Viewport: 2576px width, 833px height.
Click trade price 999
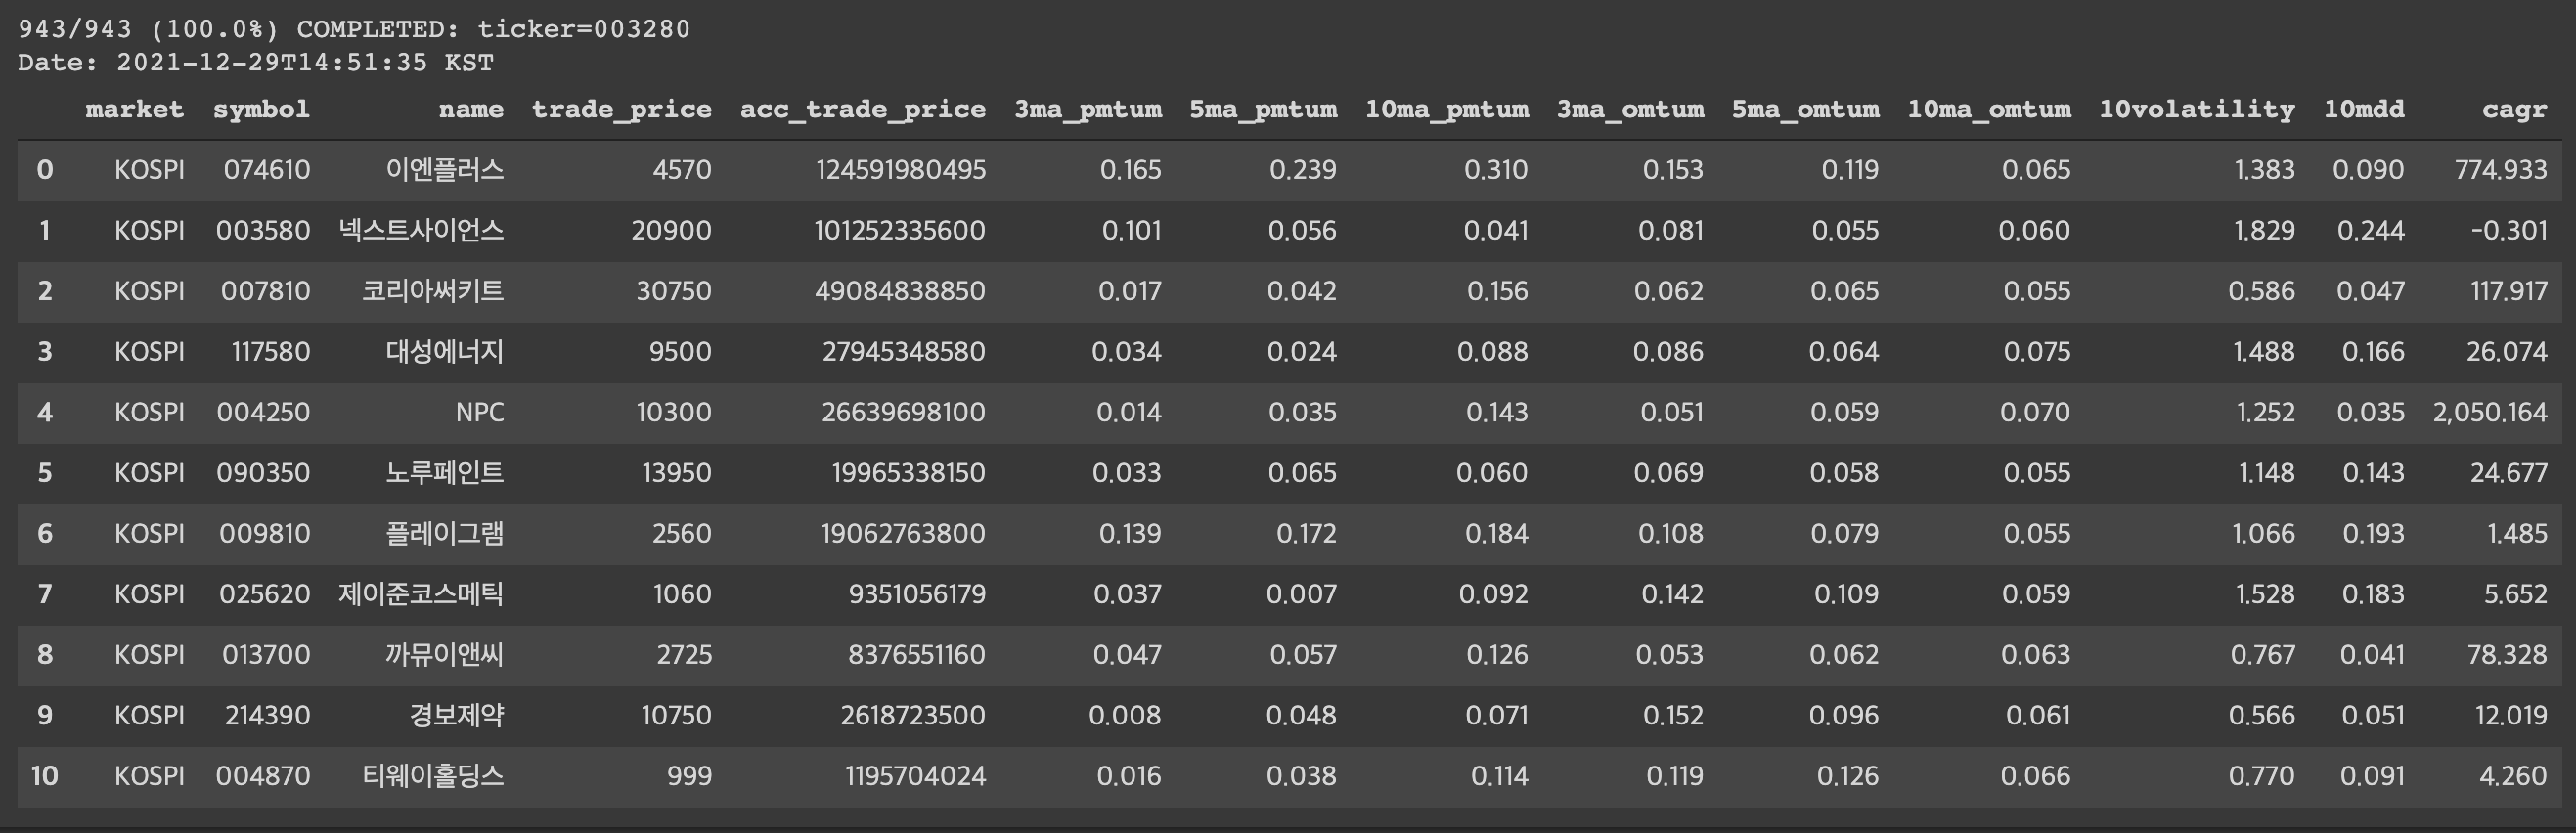coord(690,776)
